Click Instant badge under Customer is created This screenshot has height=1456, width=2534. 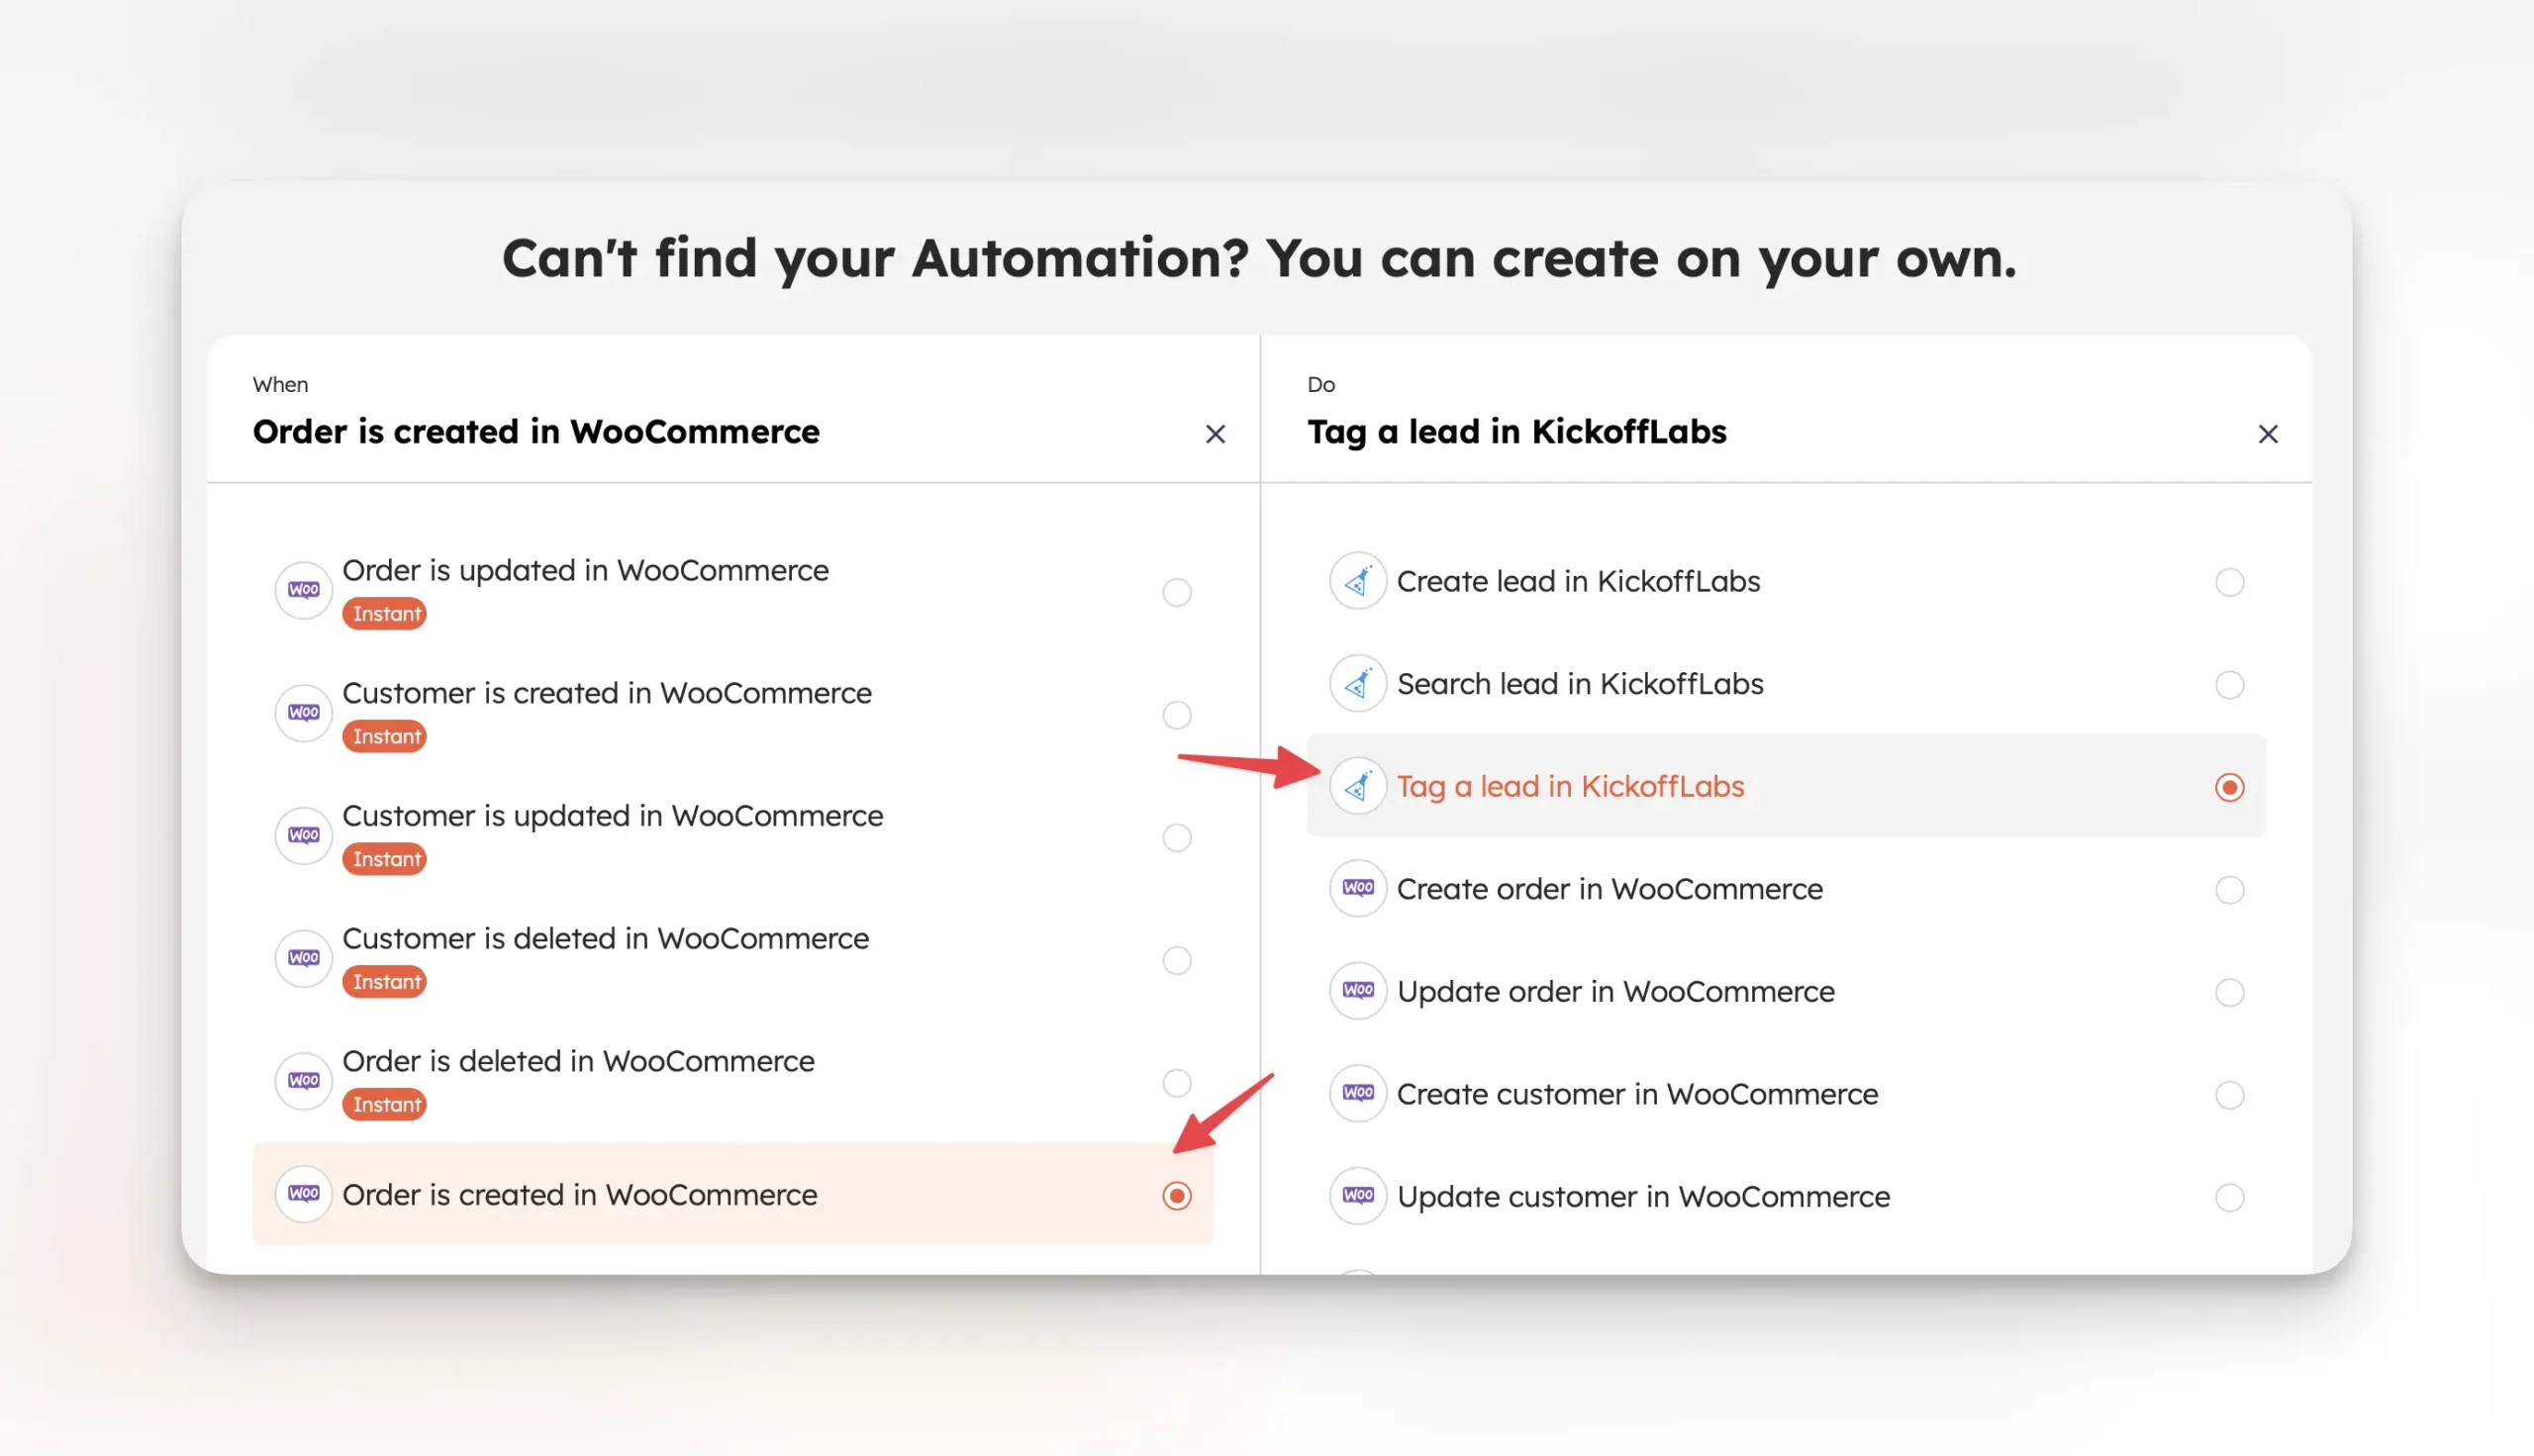385,737
